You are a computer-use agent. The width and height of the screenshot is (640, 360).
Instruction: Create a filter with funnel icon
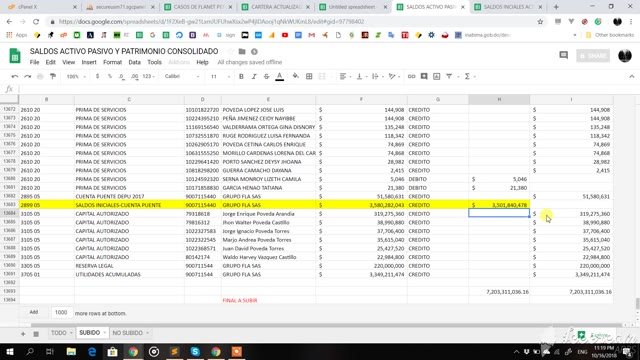coord(449,76)
